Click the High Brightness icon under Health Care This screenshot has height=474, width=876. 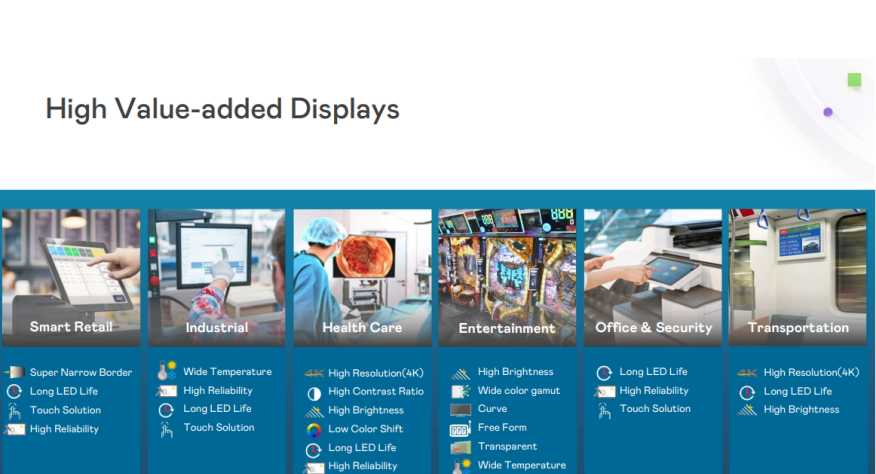(x=314, y=412)
